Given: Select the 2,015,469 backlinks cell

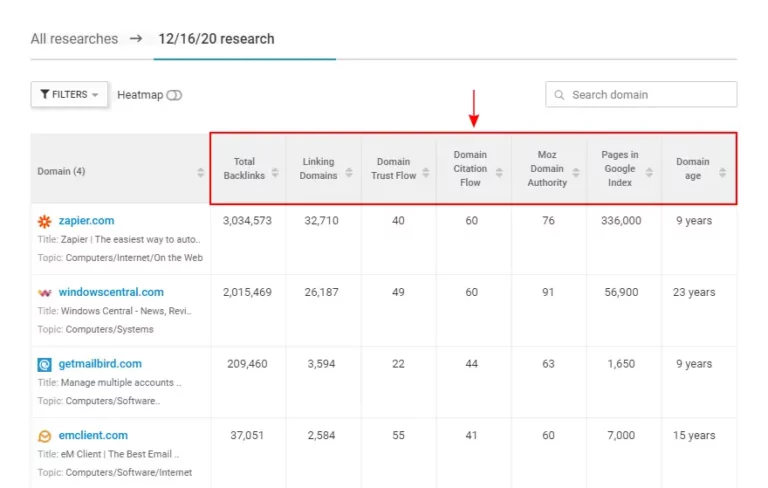Looking at the screenshot, I should [247, 292].
